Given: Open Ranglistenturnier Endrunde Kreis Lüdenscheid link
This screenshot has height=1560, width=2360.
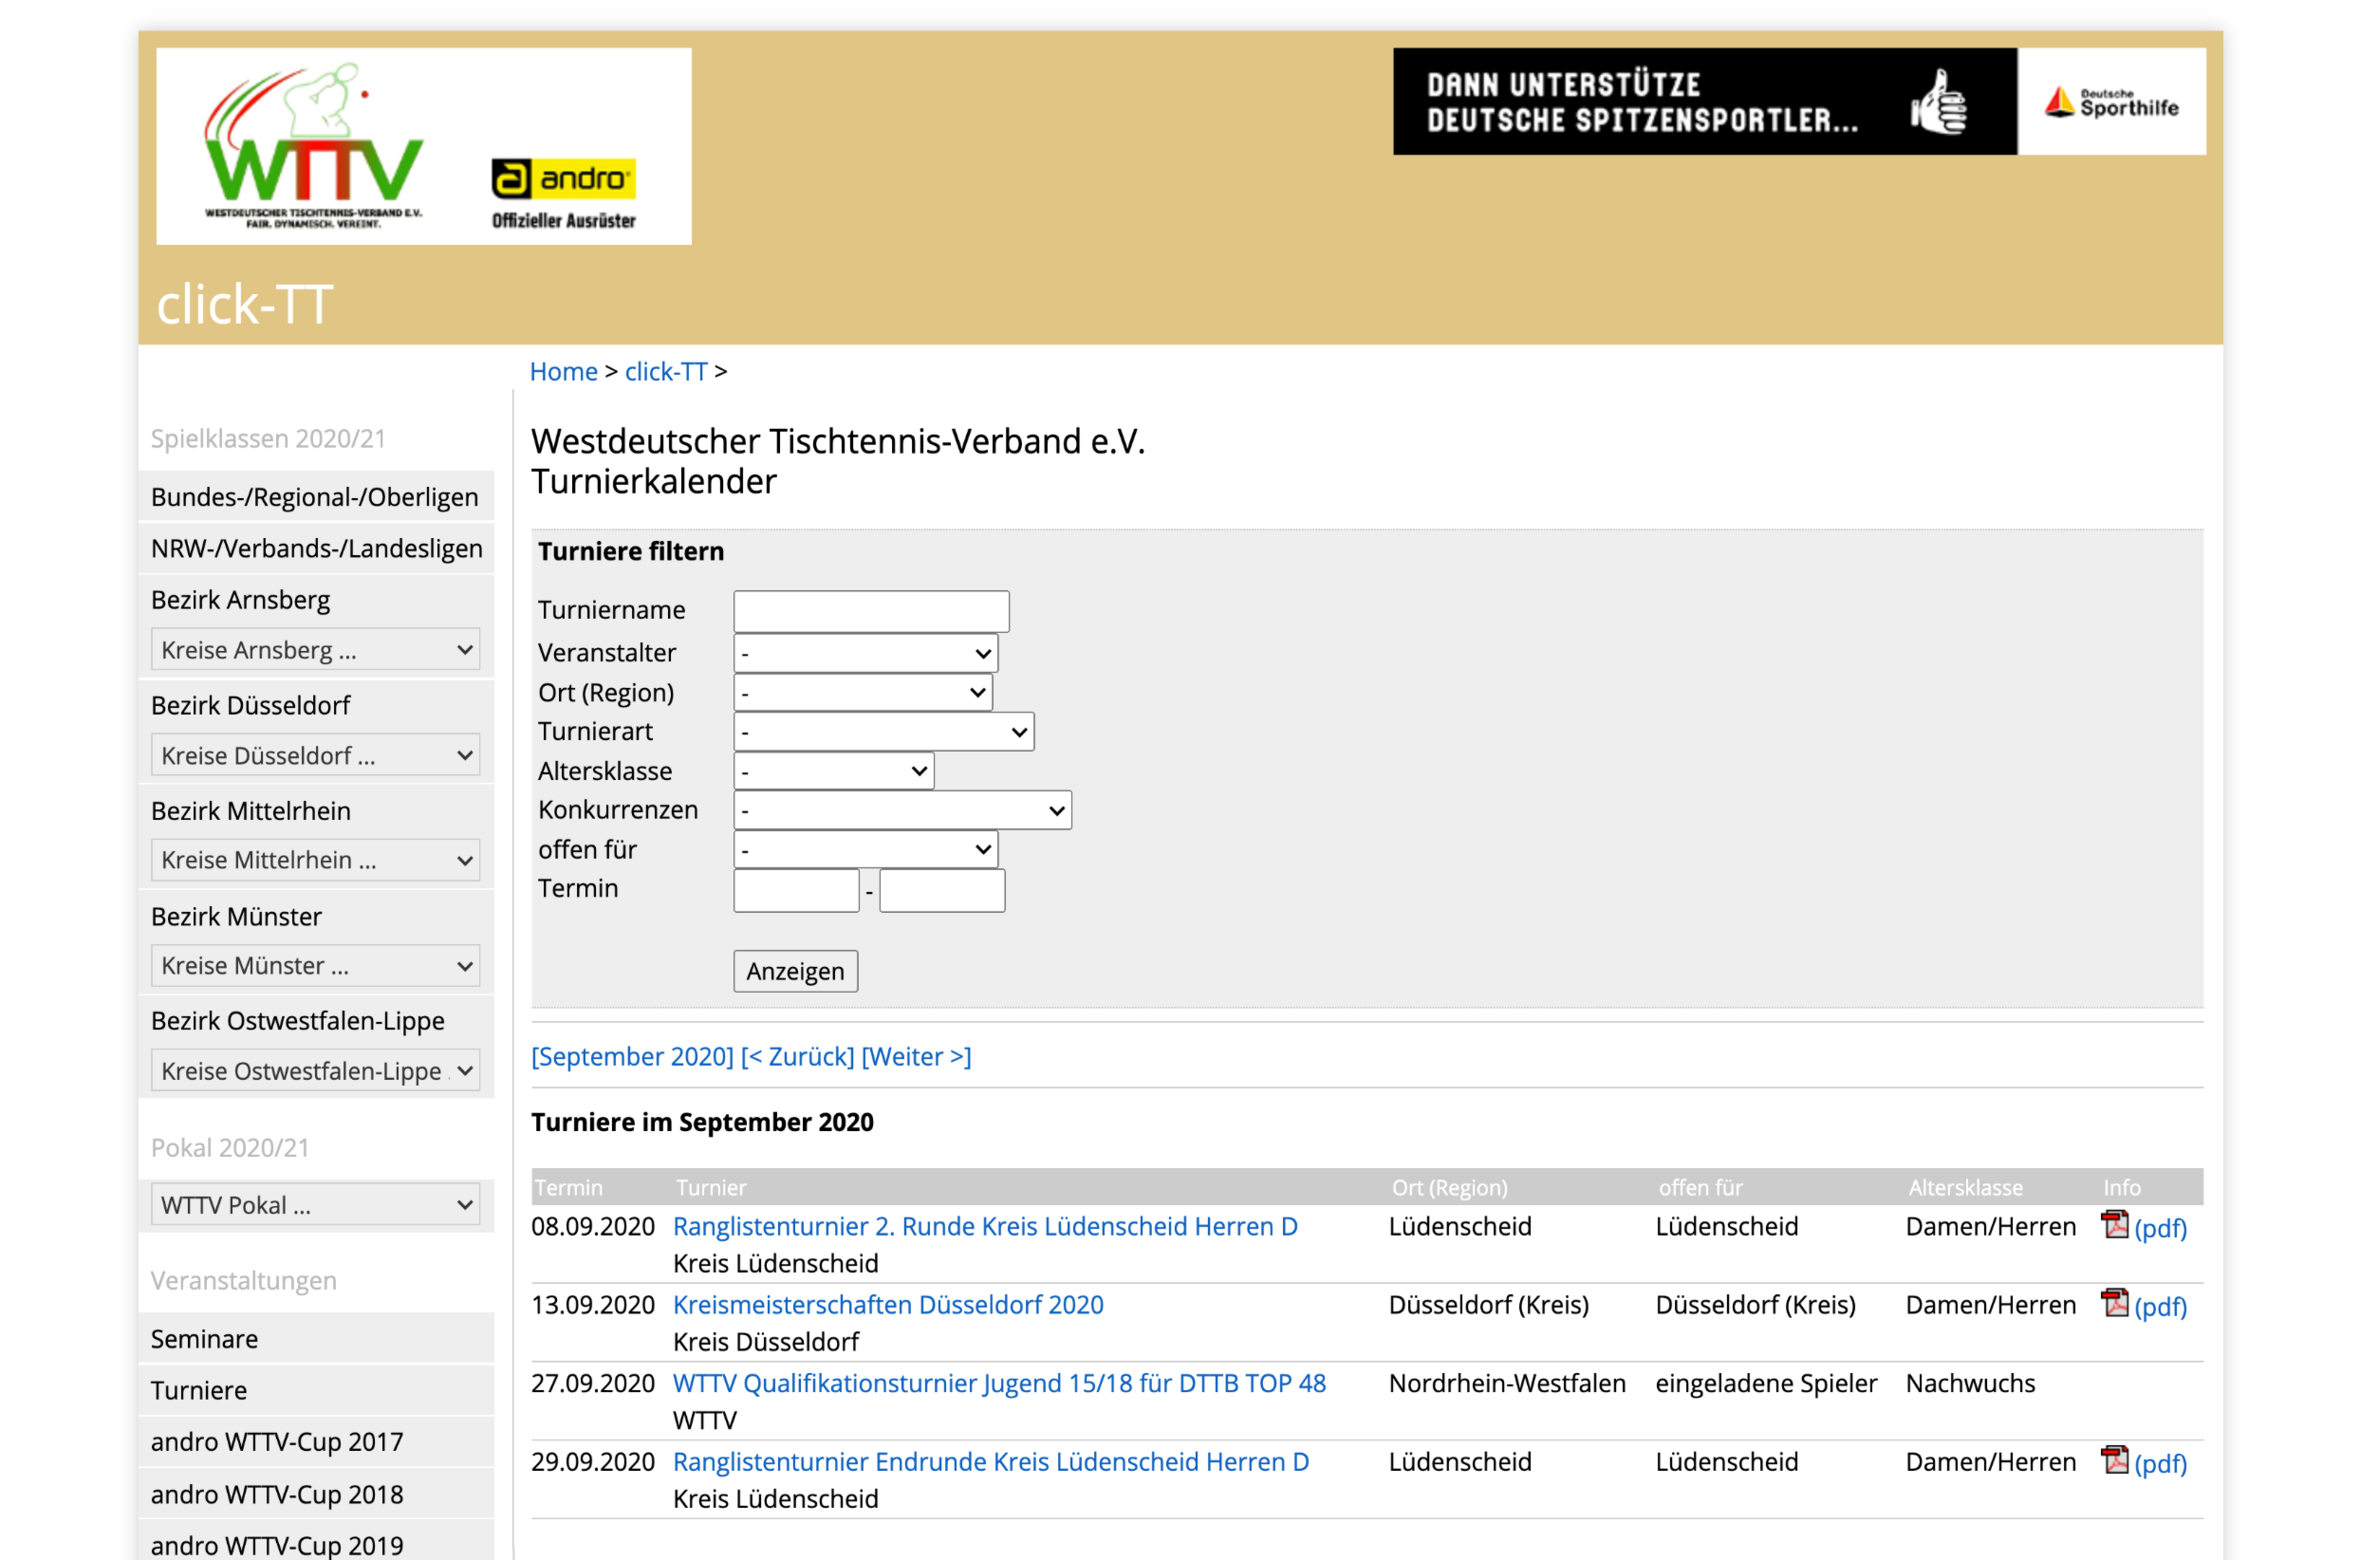Looking at the screenshot, I should pos(991,1461).
